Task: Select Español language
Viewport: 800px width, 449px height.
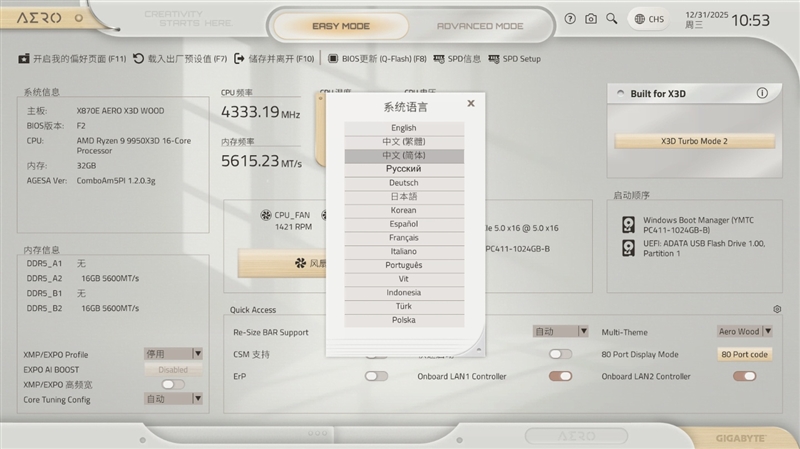Action: pos(404,224)
